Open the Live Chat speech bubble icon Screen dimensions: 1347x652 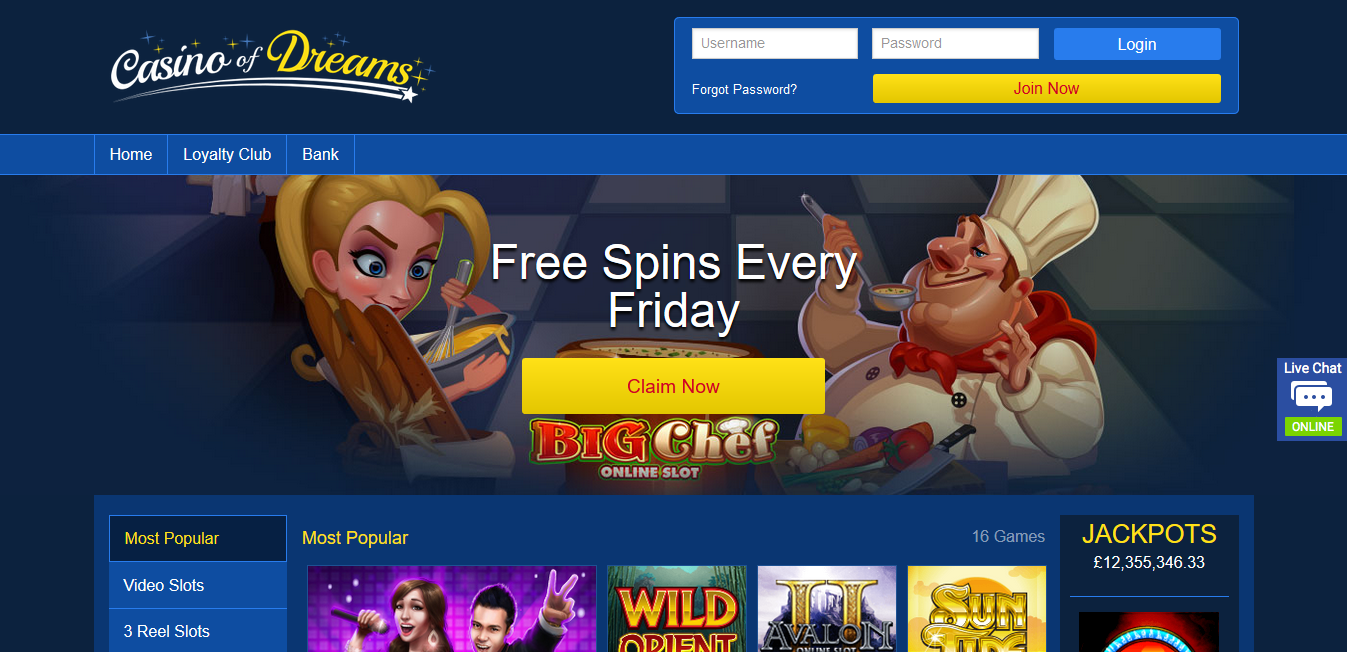(1312, 397)
